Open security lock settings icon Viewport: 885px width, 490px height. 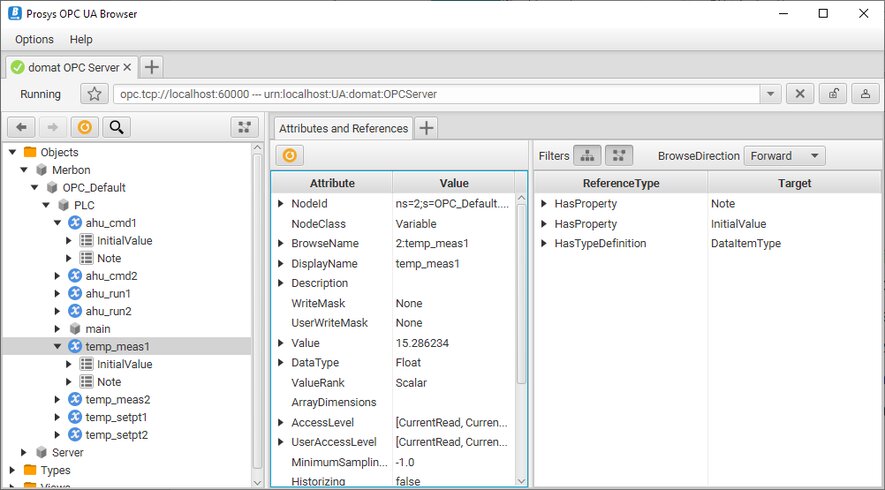(832, 94)
